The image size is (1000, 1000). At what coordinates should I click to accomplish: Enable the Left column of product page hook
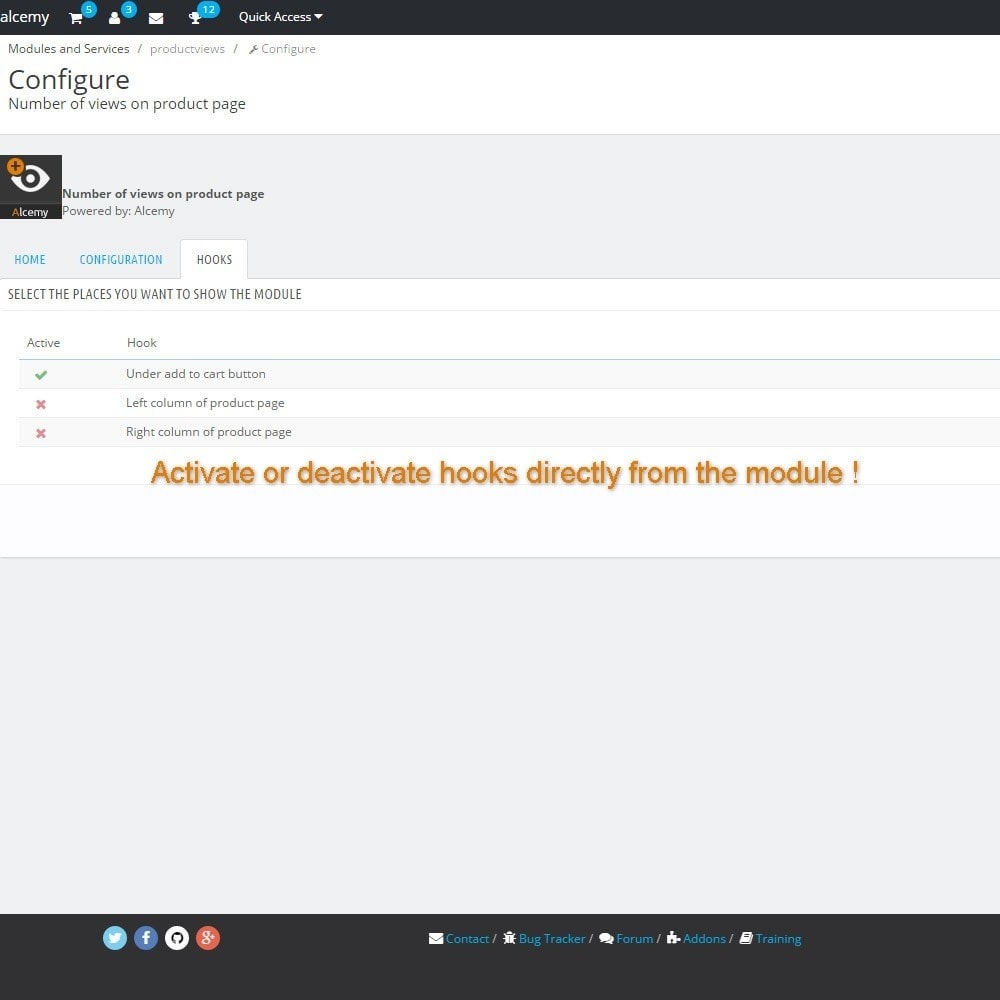tap(41, 404)
